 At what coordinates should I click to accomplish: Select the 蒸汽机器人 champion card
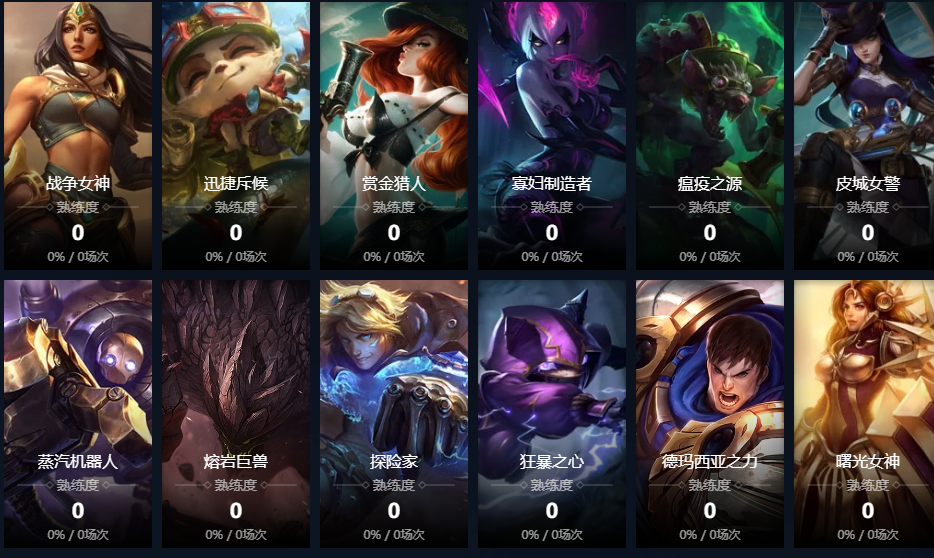tap(78, 414)
